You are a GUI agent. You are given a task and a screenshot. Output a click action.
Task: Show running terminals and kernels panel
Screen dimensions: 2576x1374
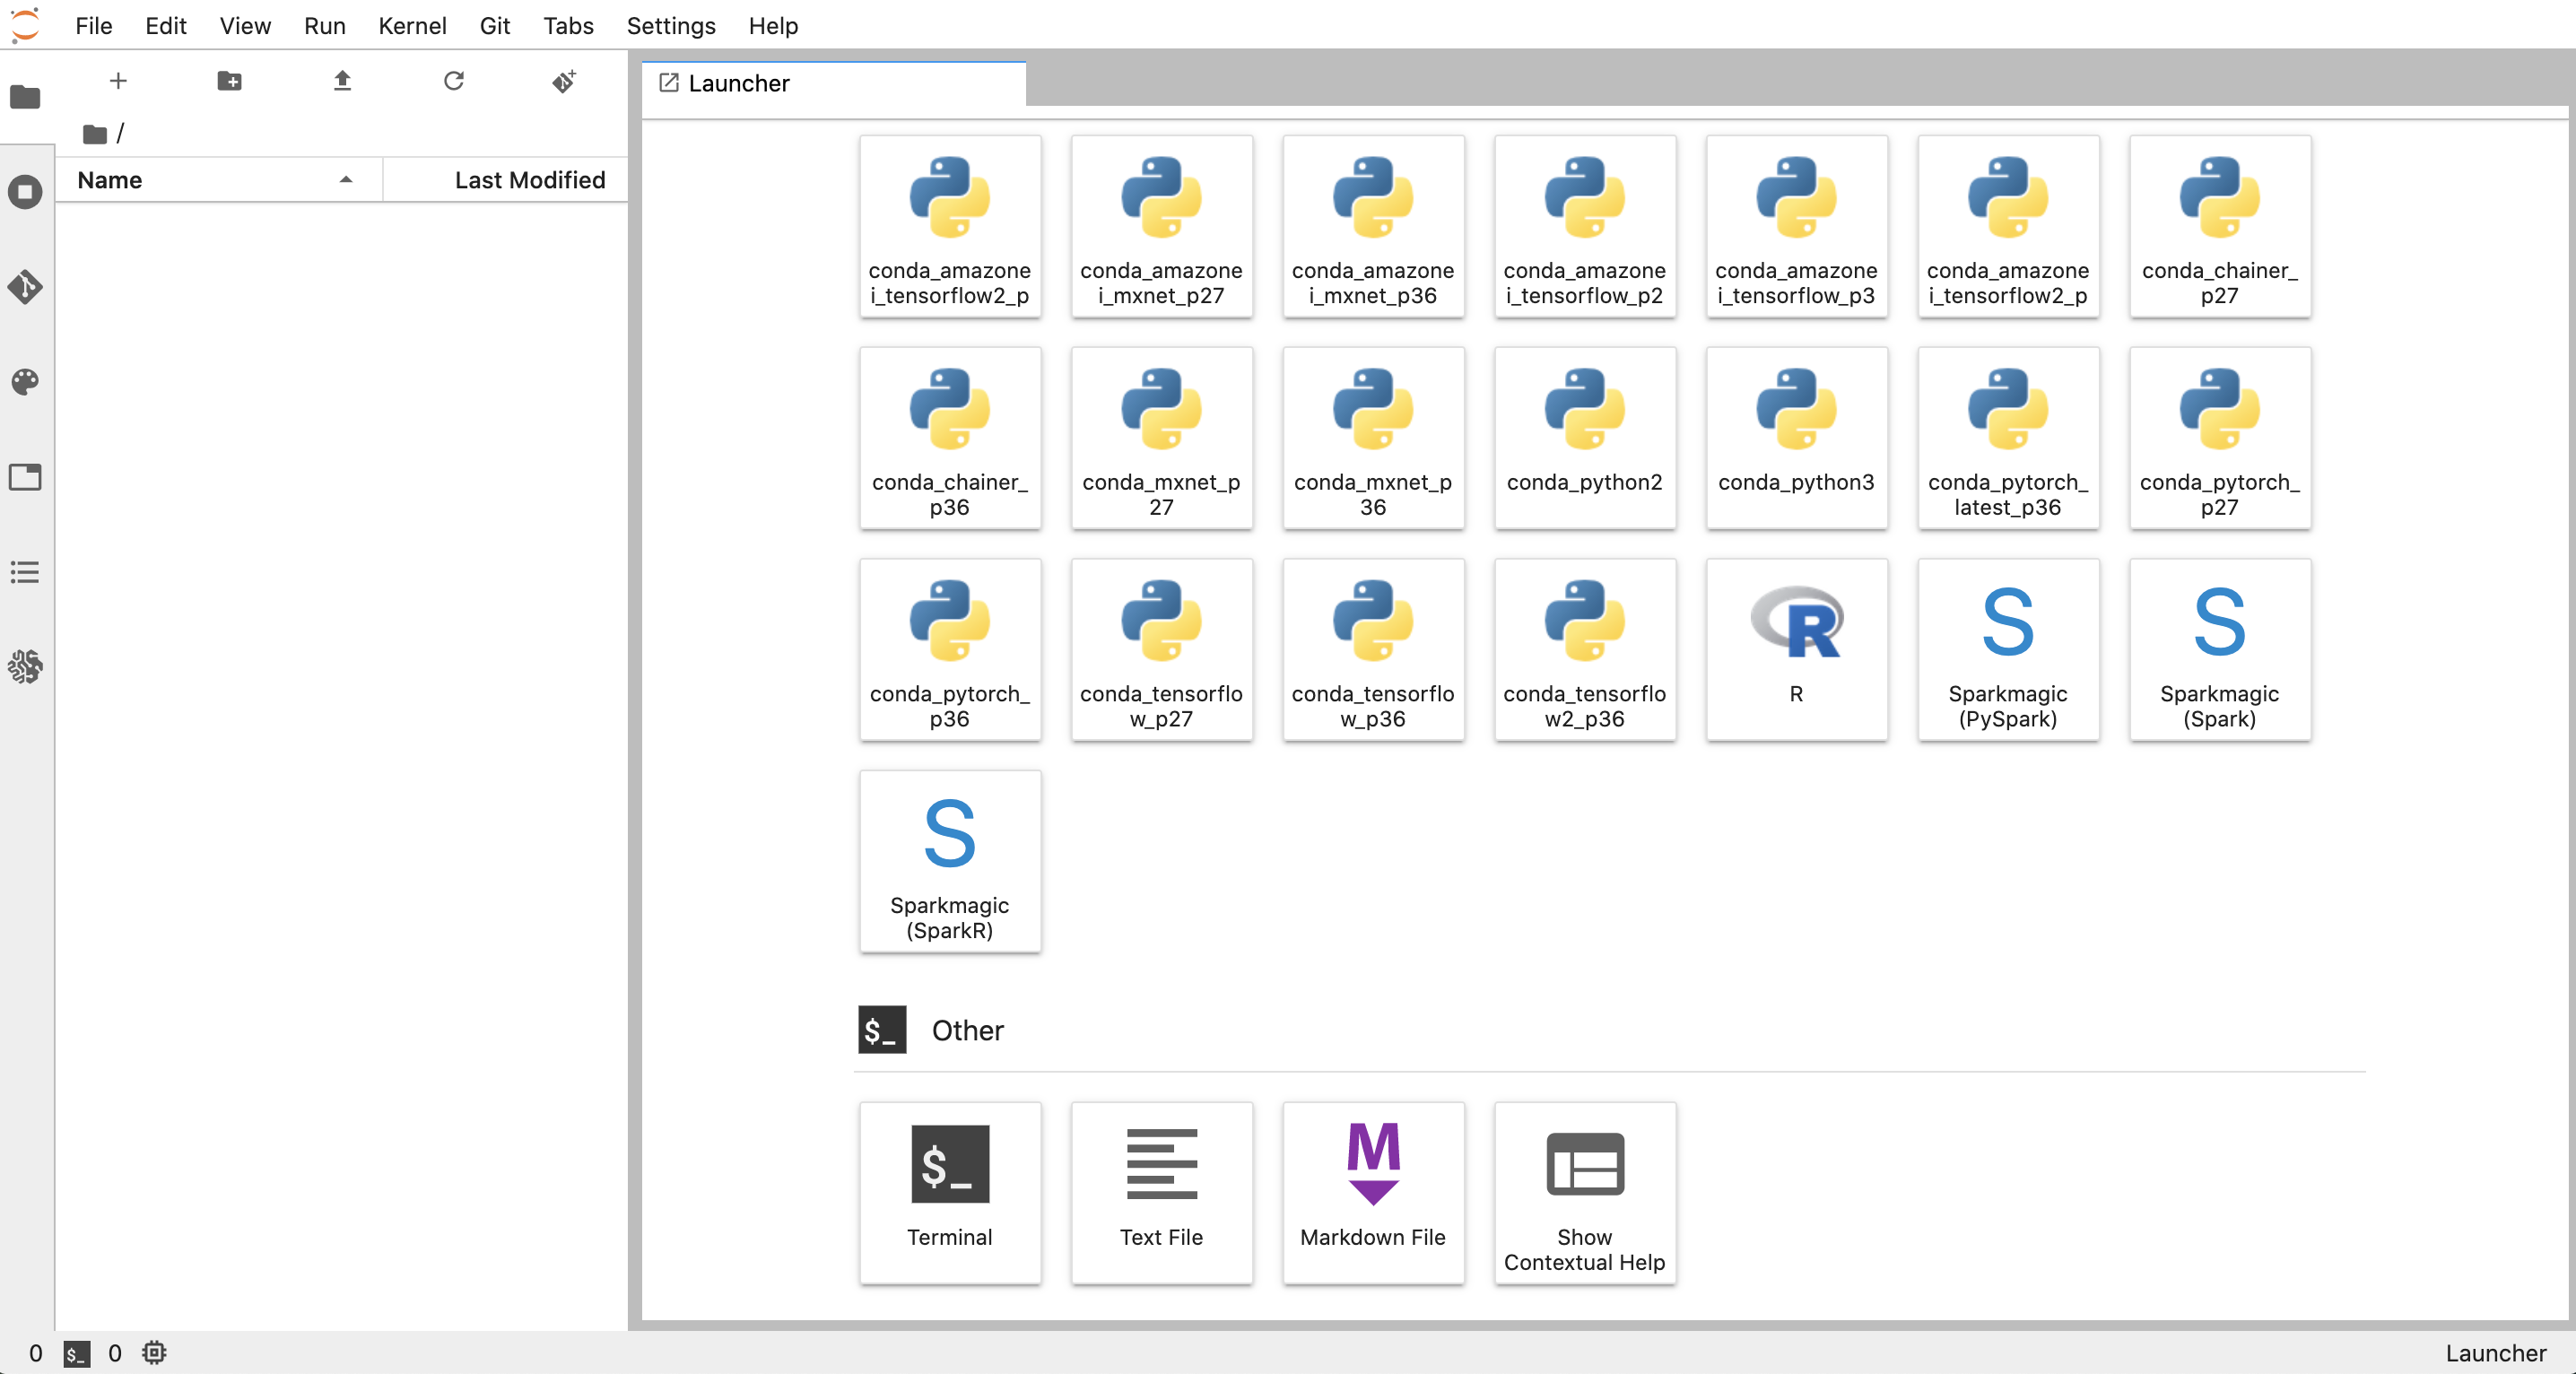click(25, 192)
